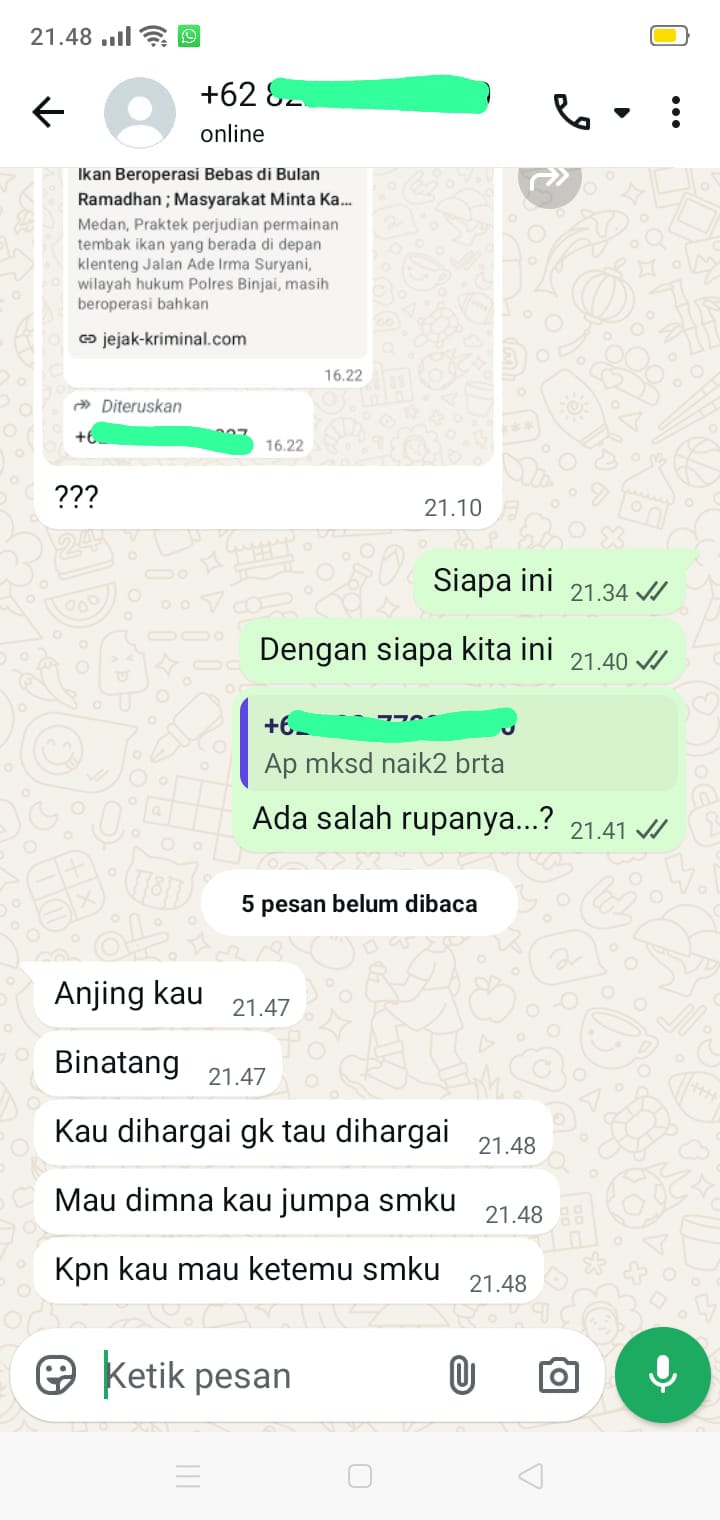The image size is (720, 1520).
Task: Open the contact's profile picture
Action: tap(140, 113)
